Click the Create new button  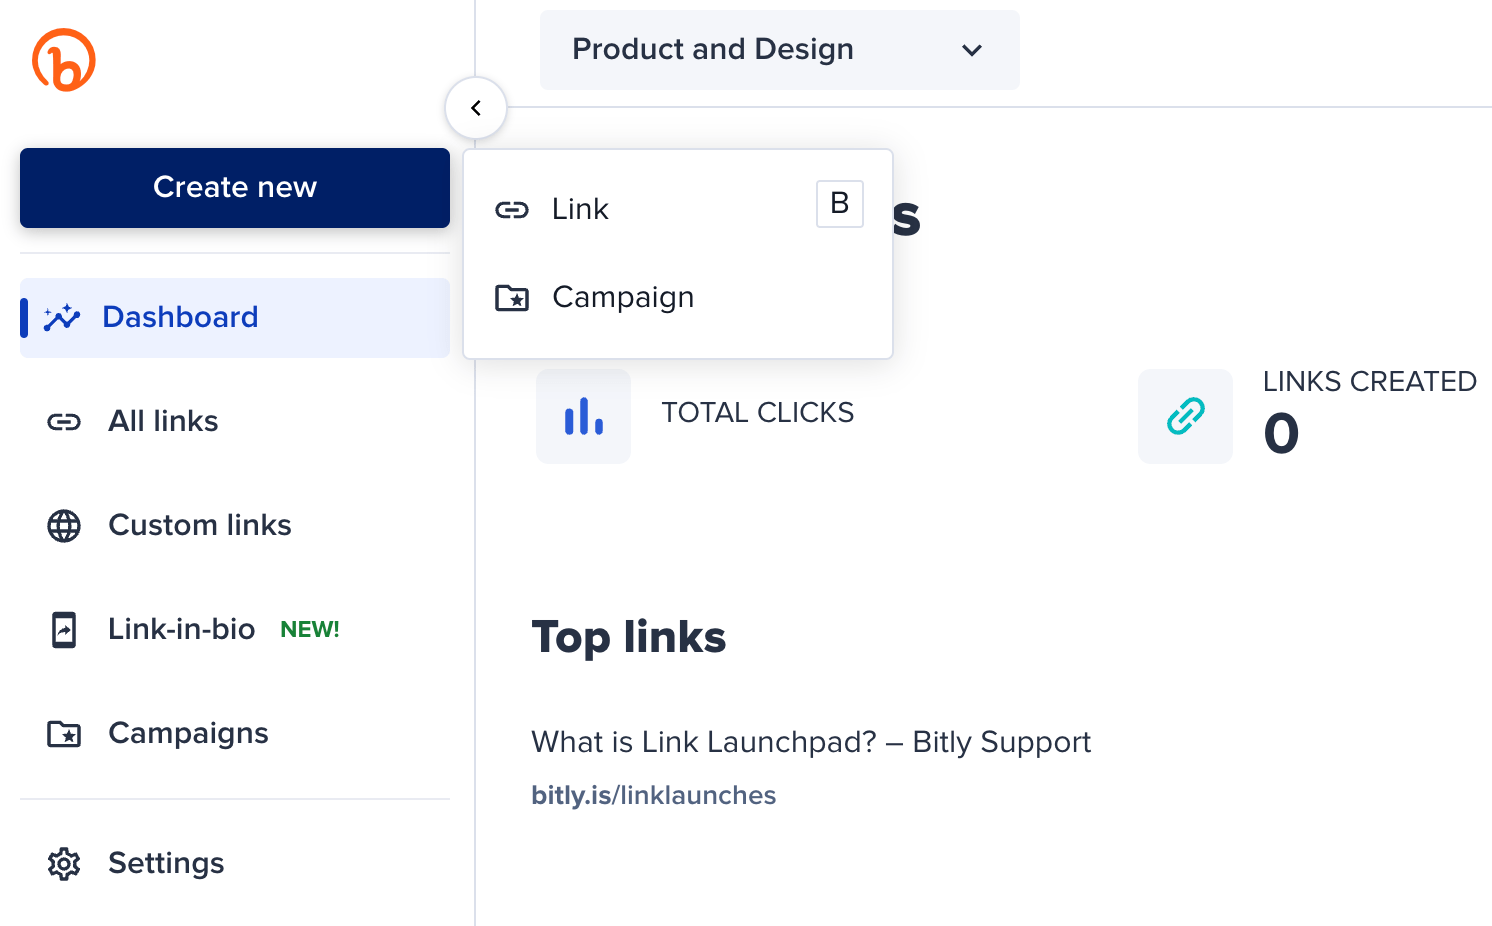pos(234,187)
